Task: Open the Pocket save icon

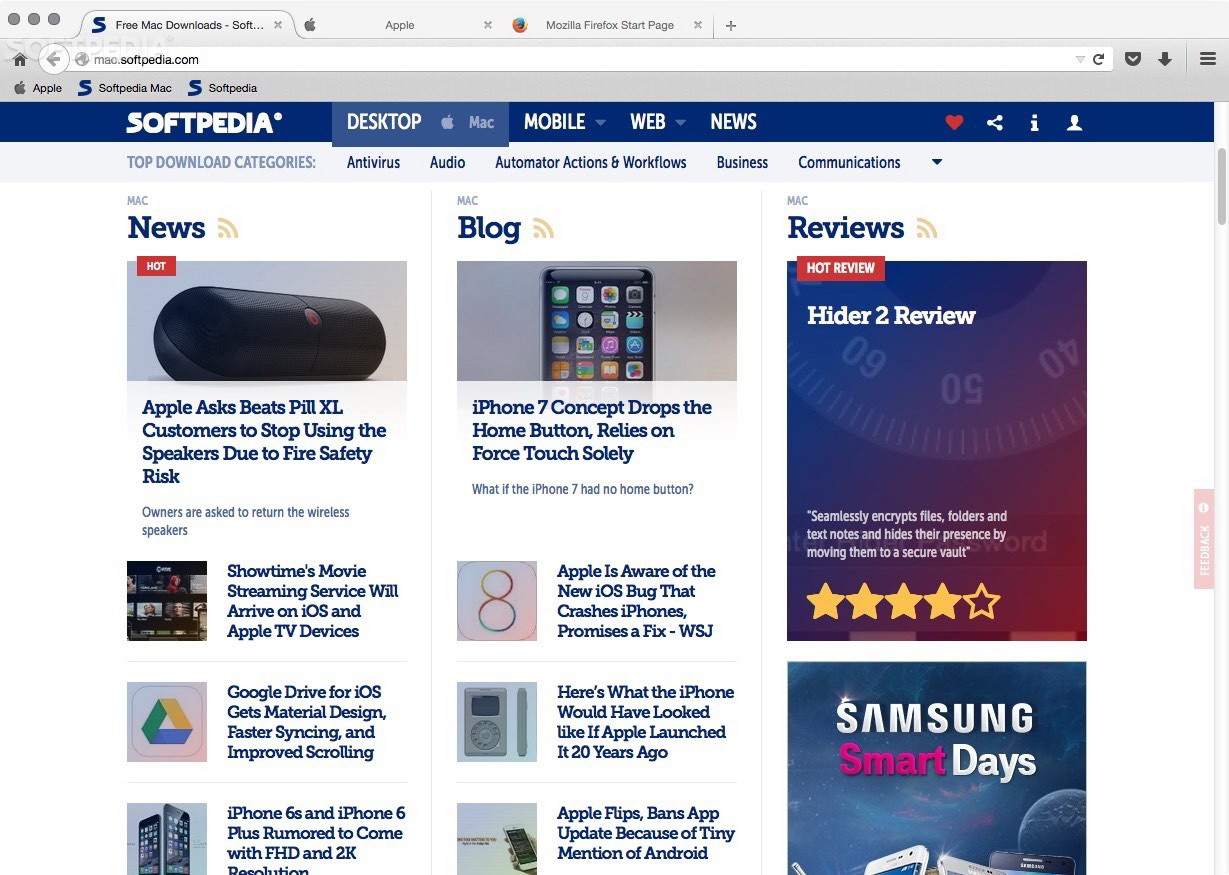Action: 1133,60
